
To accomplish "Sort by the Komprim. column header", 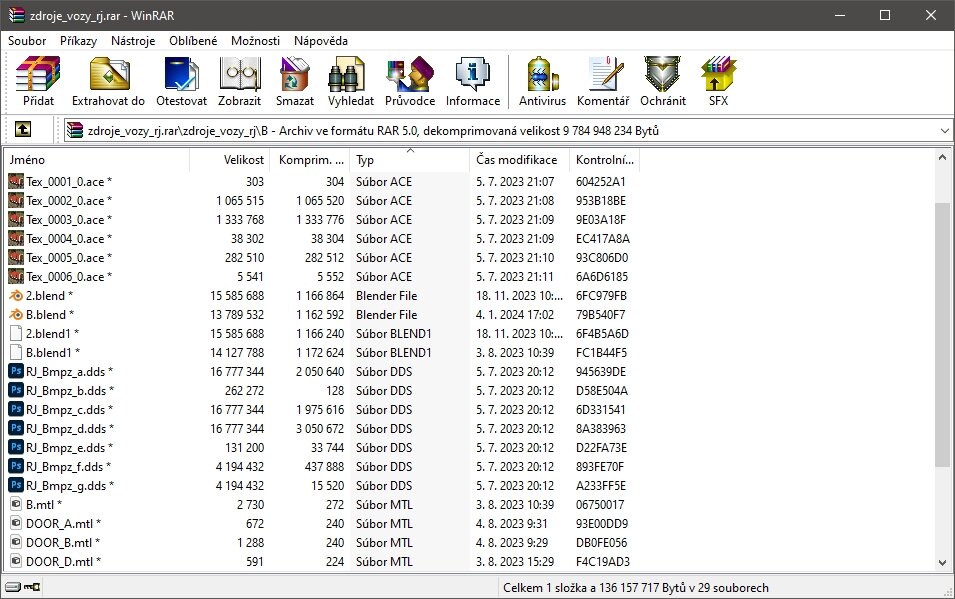I will tap(309, 160).
